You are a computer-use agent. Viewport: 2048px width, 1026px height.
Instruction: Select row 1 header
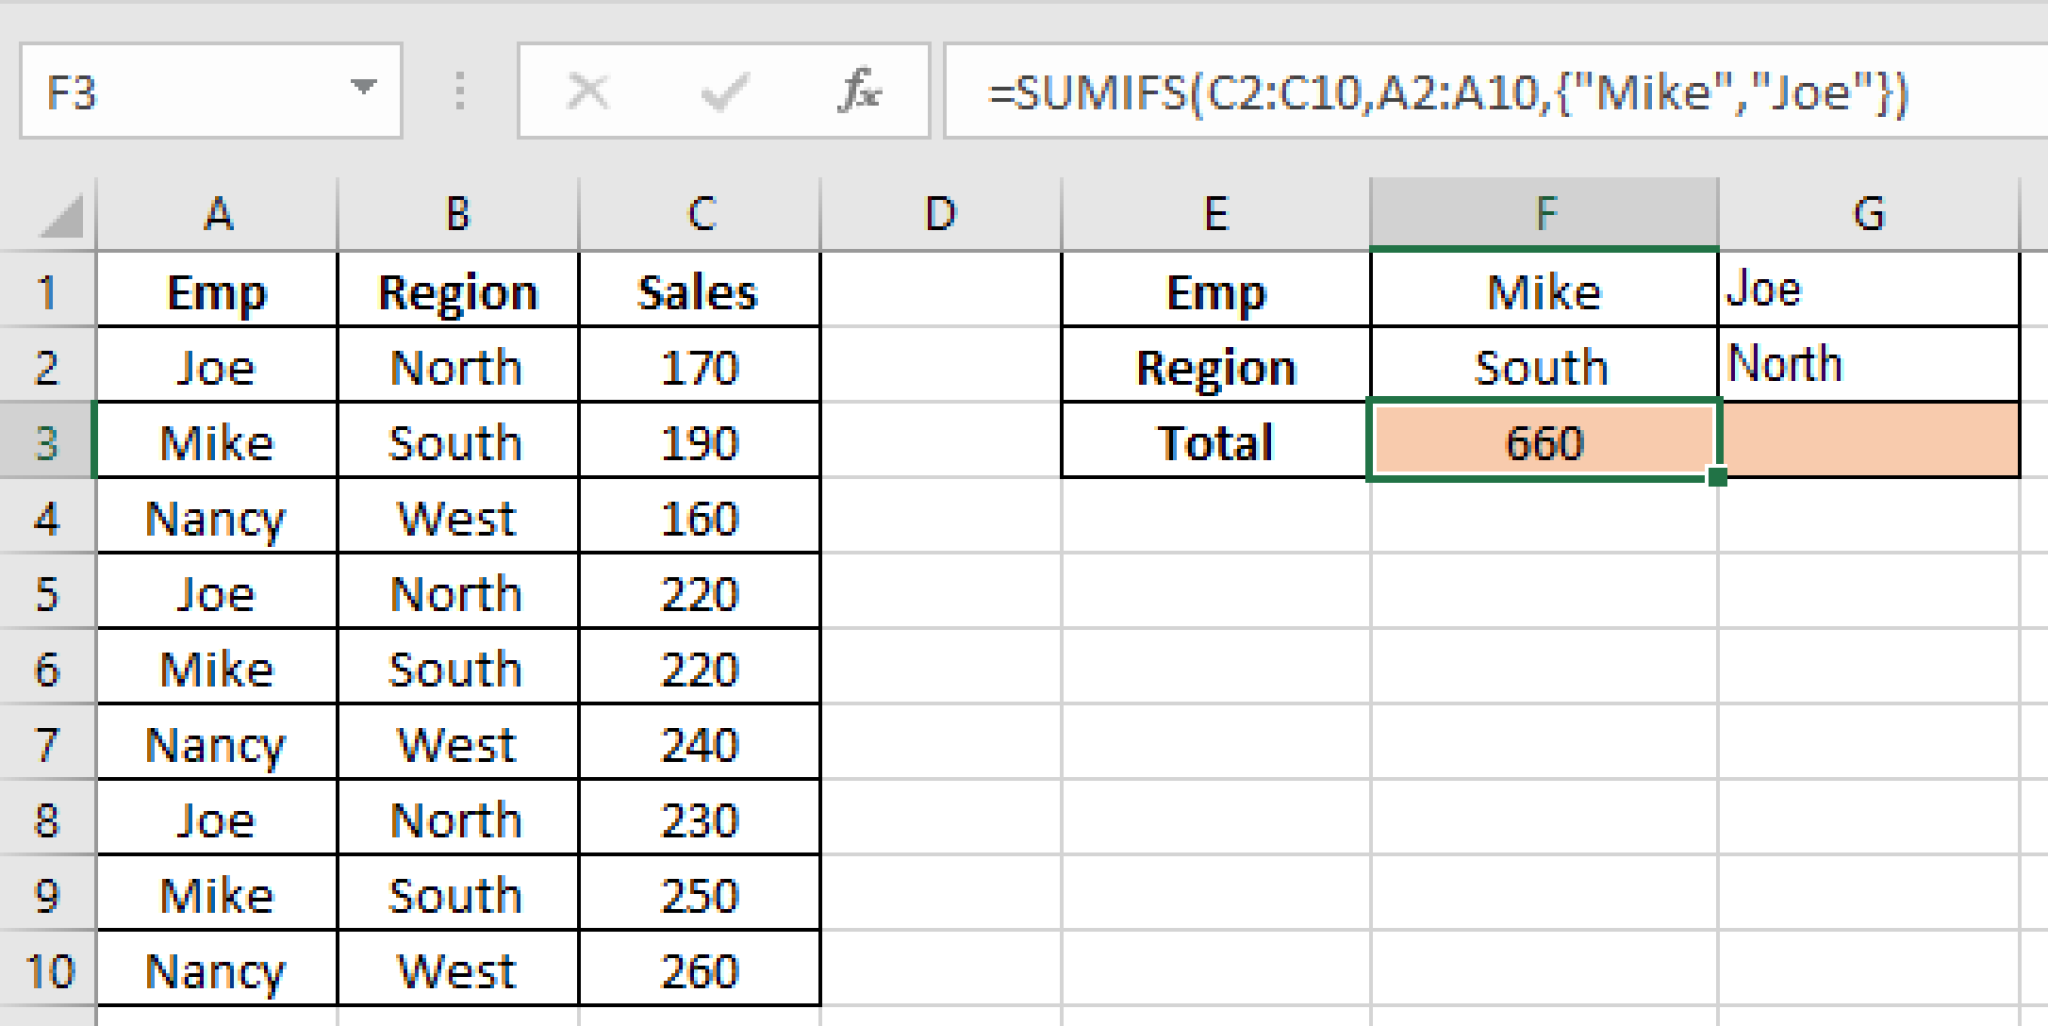pos(47,291)
